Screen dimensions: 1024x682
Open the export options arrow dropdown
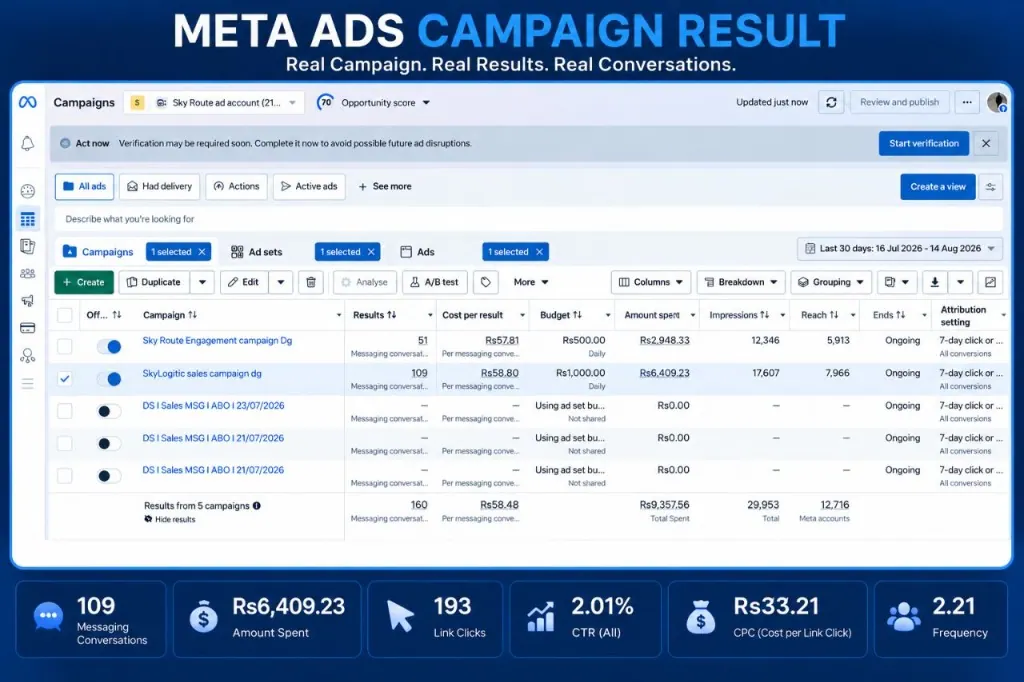coord(961,282)
